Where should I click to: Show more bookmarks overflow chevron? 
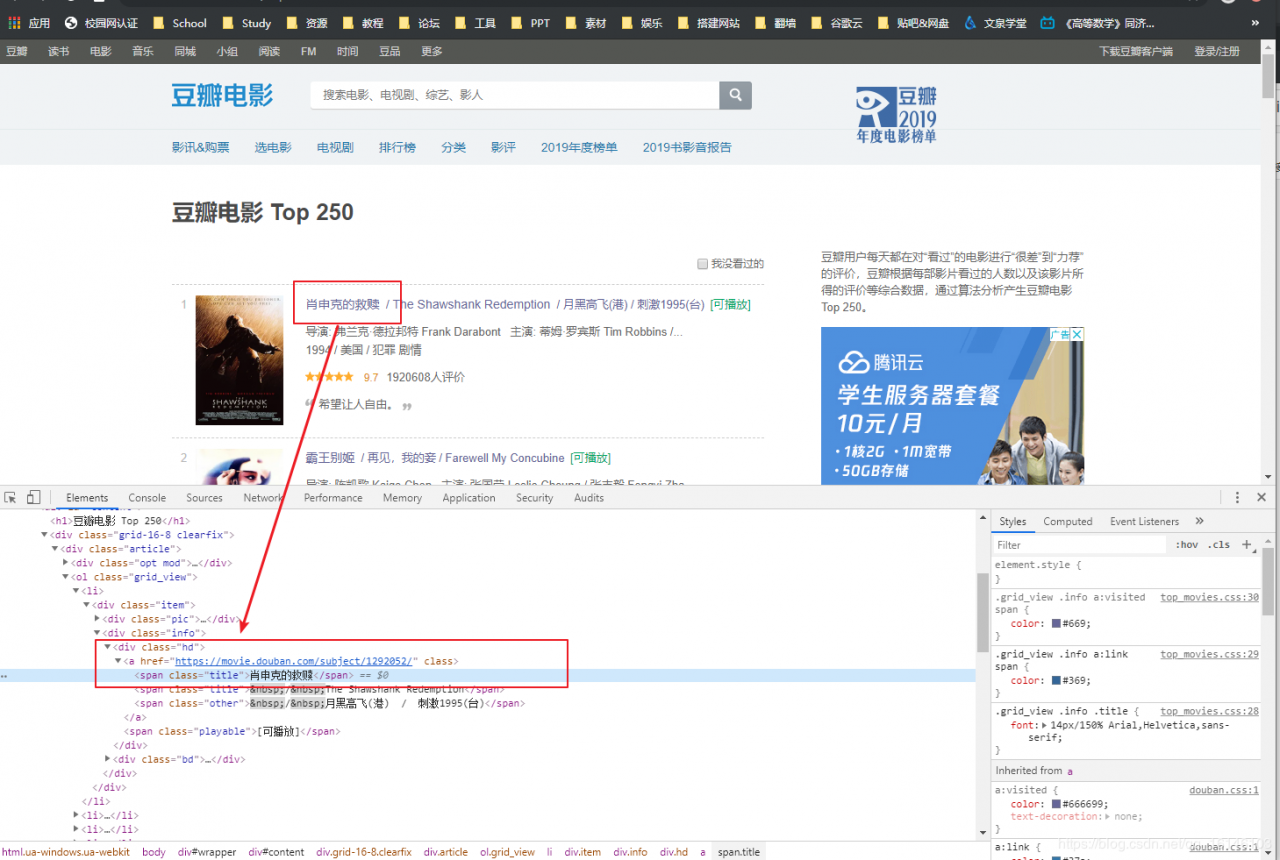(x=1256, y=23)
